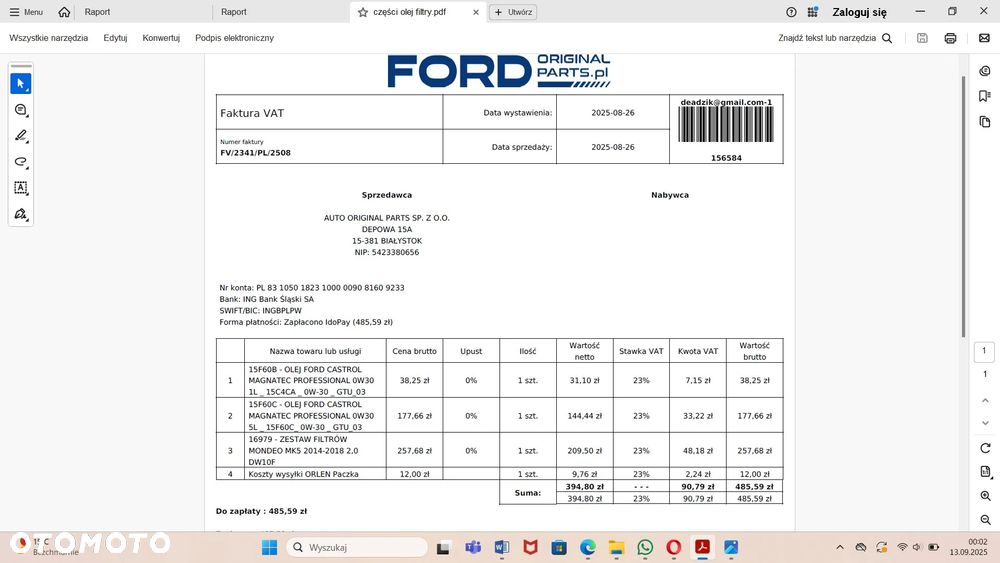The image size is (1000, 563).
Task: Pick the Add comment tool
Action: tap(21, 110)
